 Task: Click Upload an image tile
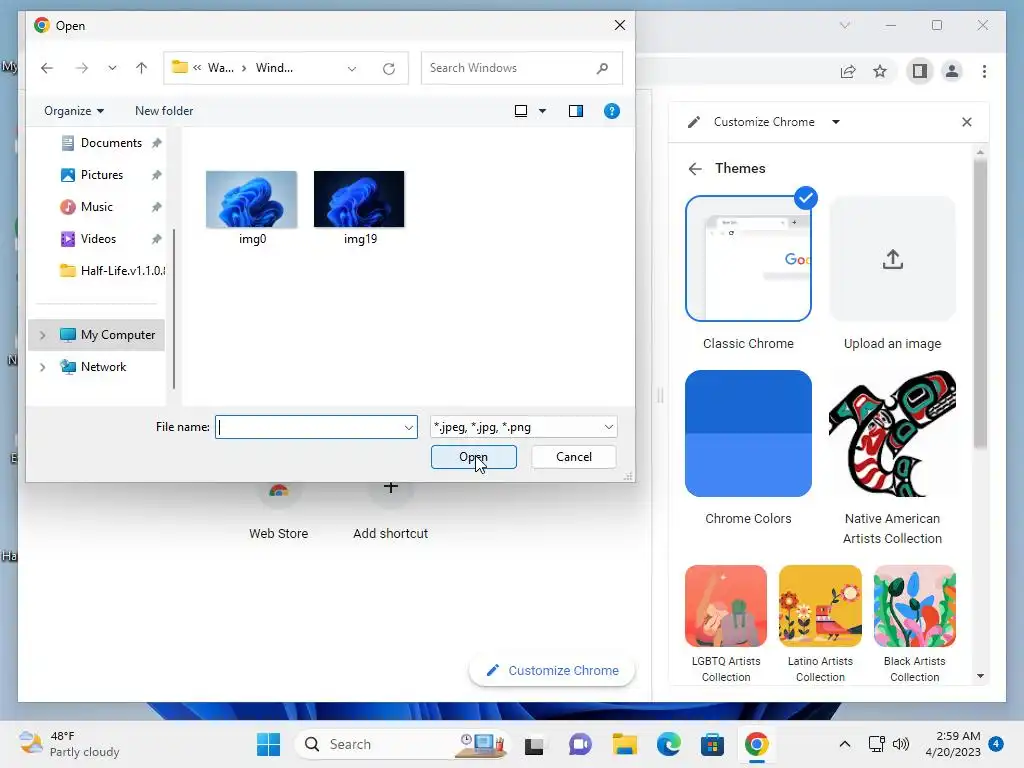click(x=892, y=259)
